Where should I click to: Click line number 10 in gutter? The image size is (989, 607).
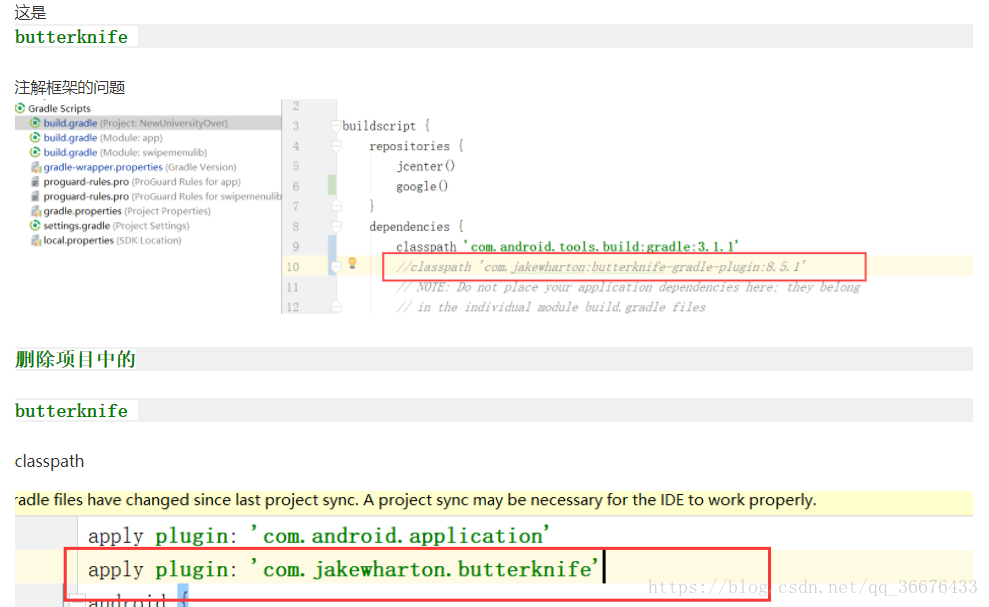[x=293, y=267]
